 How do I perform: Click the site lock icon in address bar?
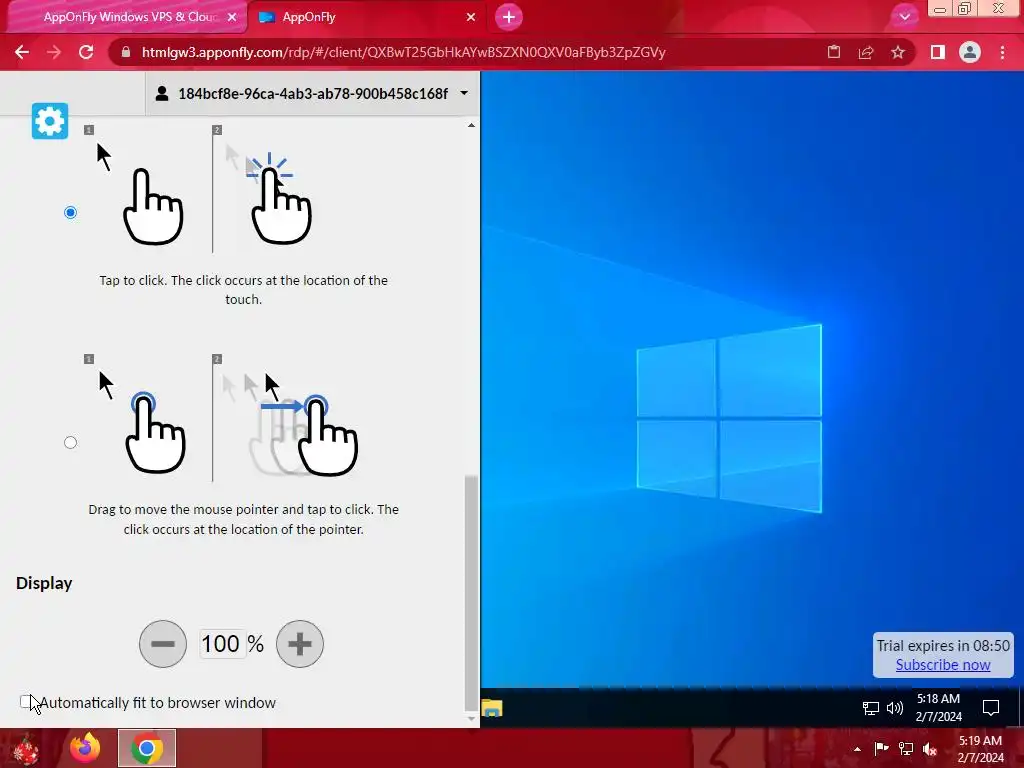(x=126, y=52)
